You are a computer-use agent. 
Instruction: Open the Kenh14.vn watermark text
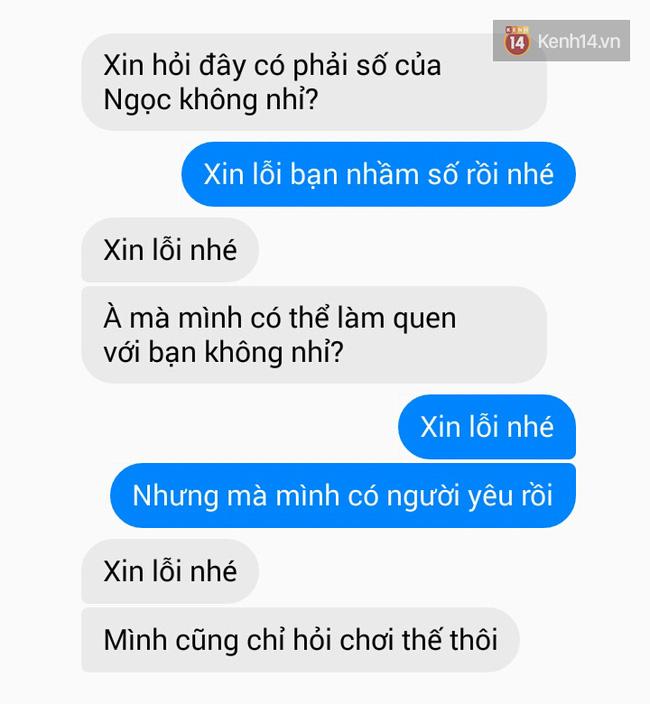point(579,42)
